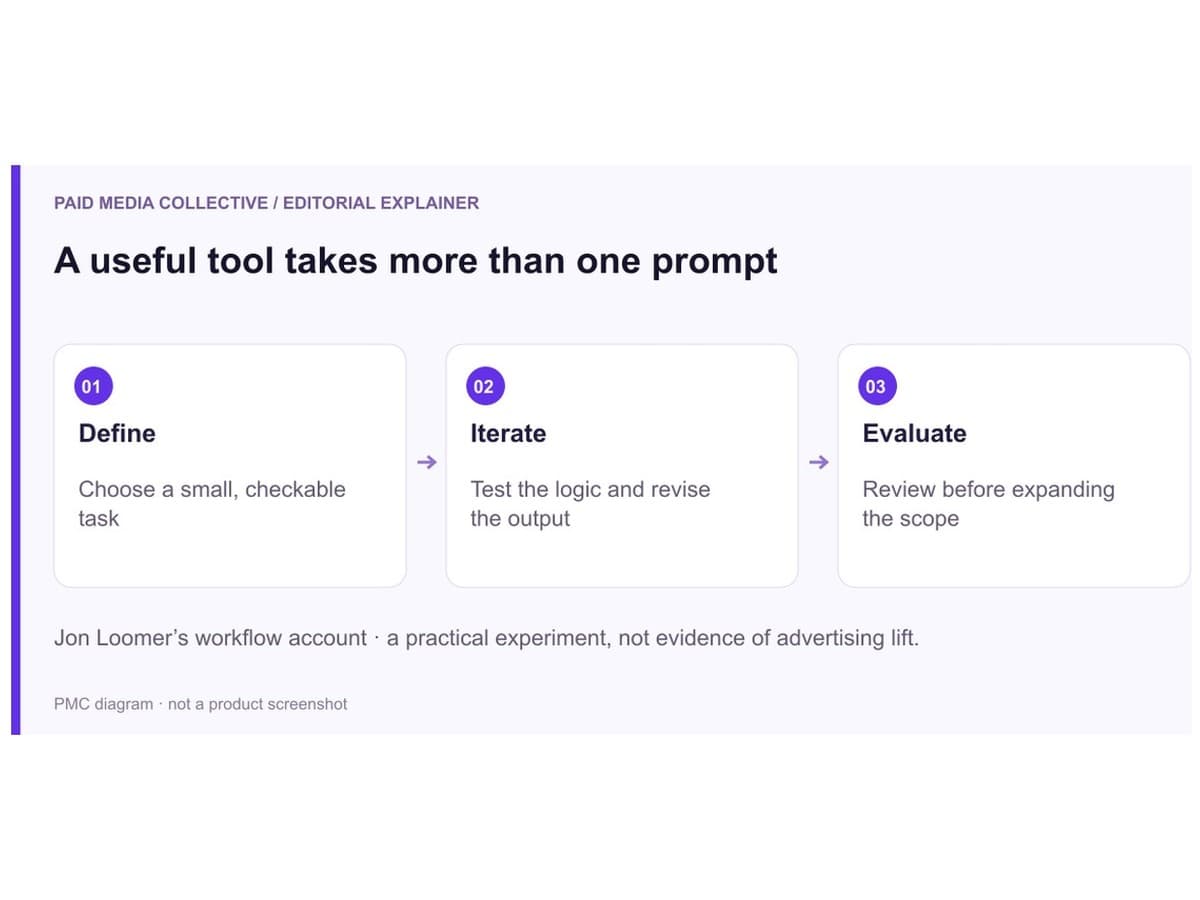Select the Define heading
Viewport: 1200px width, 900px height.
click(117, 433)
